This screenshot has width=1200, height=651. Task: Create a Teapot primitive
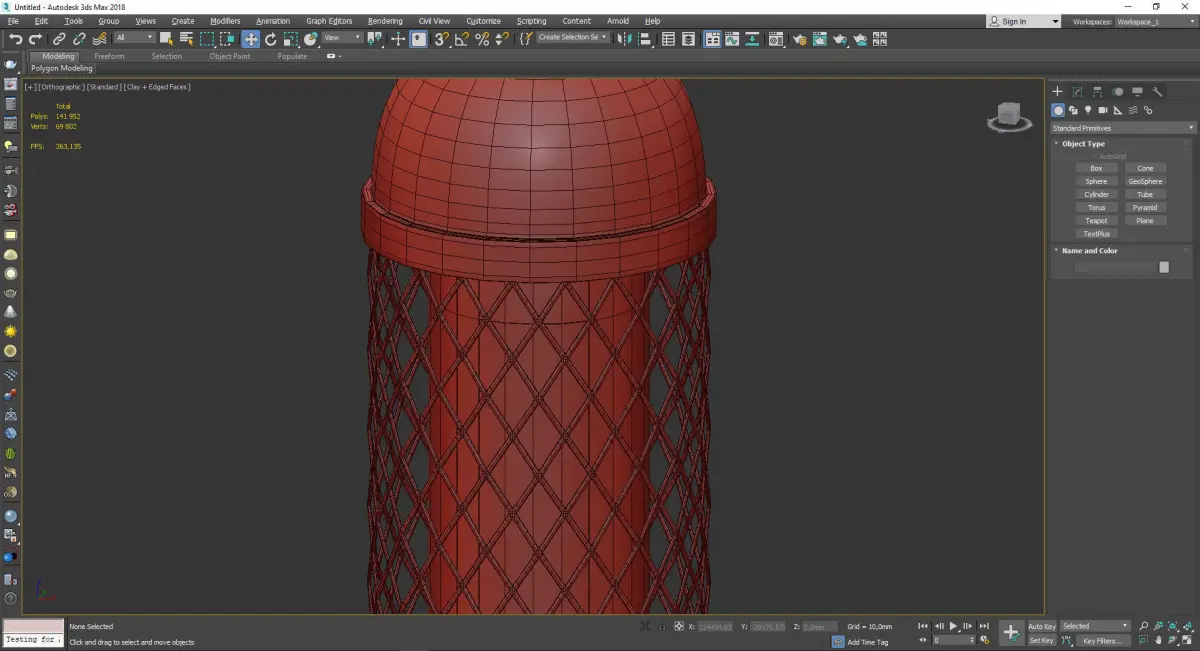pyautogui.click(x=1096, y=220)
